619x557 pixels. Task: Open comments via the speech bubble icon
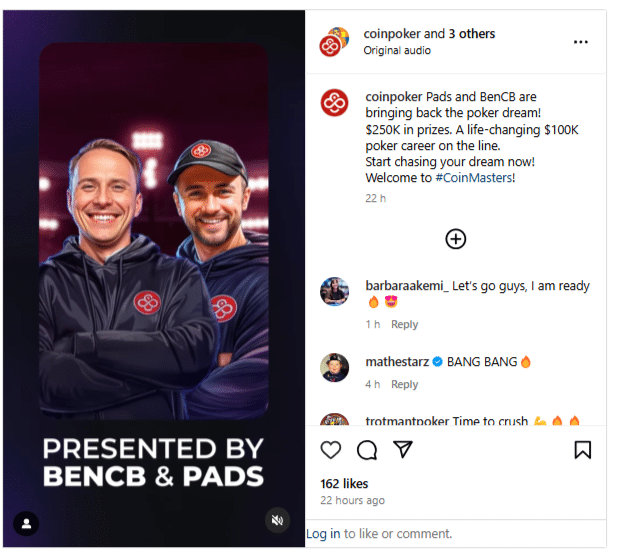[x=367, y=450]
